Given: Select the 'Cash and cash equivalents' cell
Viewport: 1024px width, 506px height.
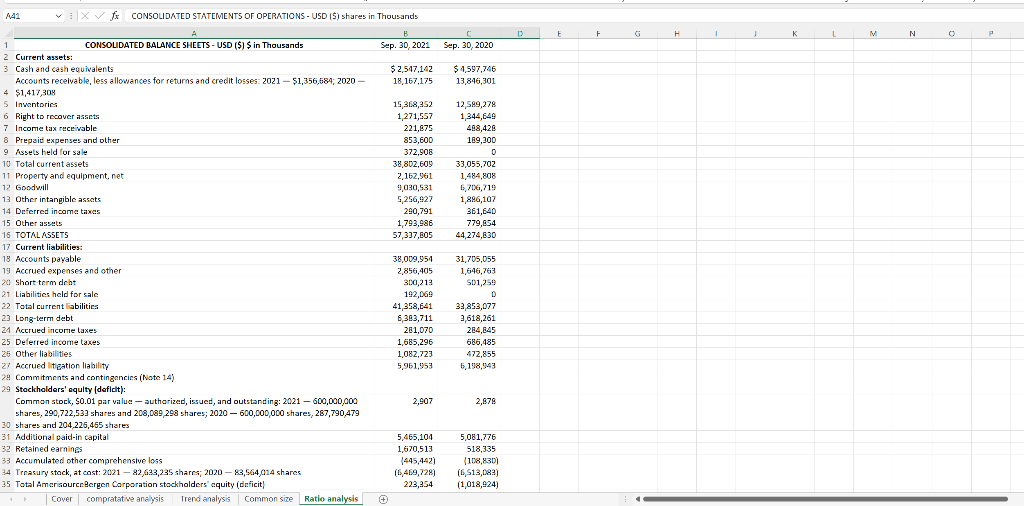Looking at the screenshot, I should (x=193, y=69).
